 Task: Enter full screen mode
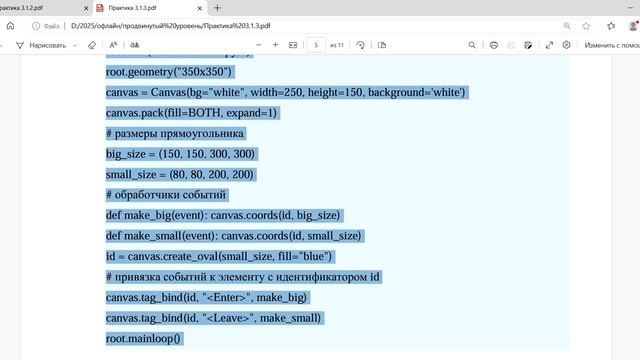(x=549, y=45)
